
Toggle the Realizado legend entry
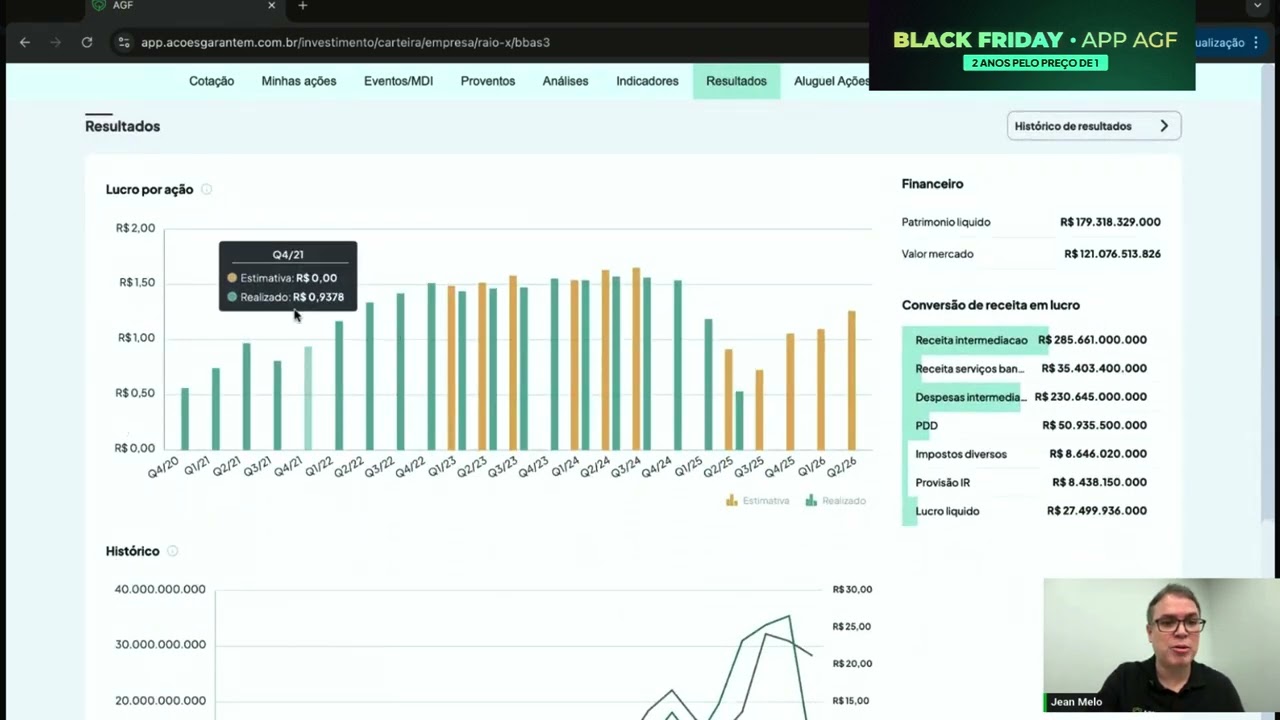[x=836, y=500]
